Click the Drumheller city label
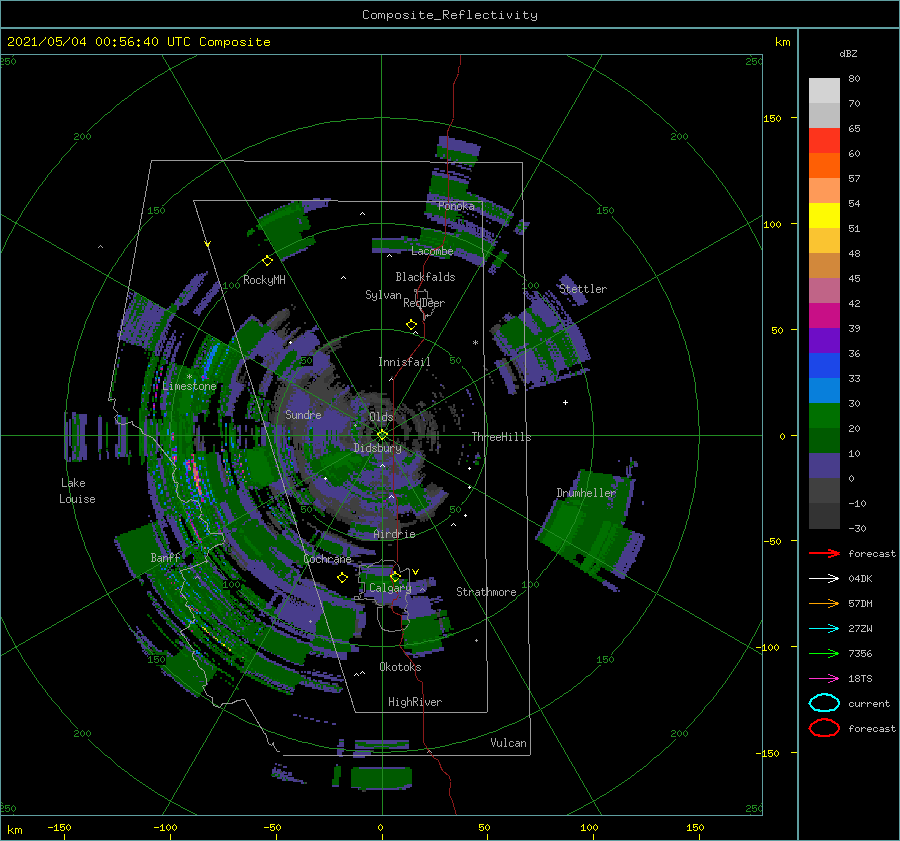Image resolution: width=900 pixels, height=841 pixels. tap(586, 493)
